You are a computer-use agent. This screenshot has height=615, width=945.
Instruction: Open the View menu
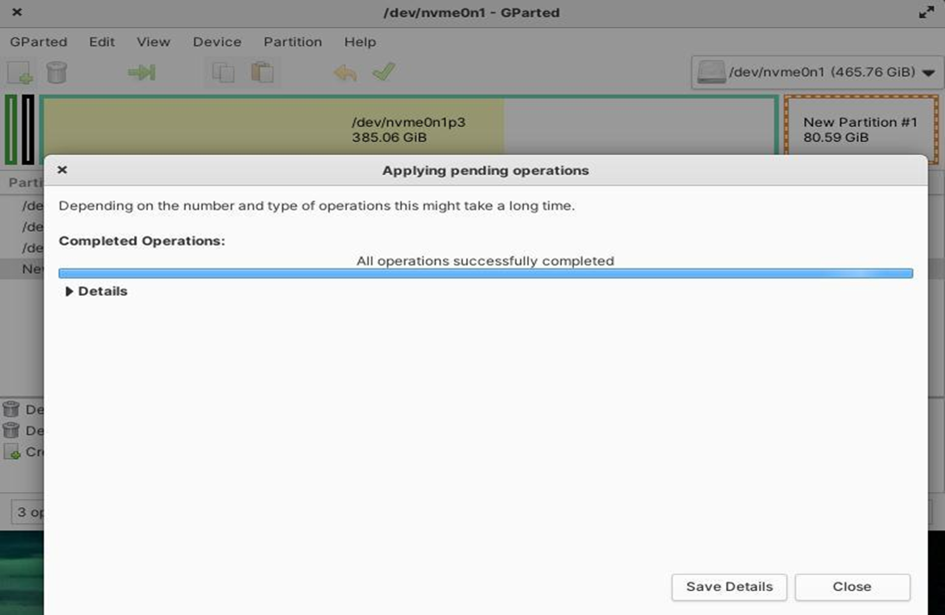(153, 42)
